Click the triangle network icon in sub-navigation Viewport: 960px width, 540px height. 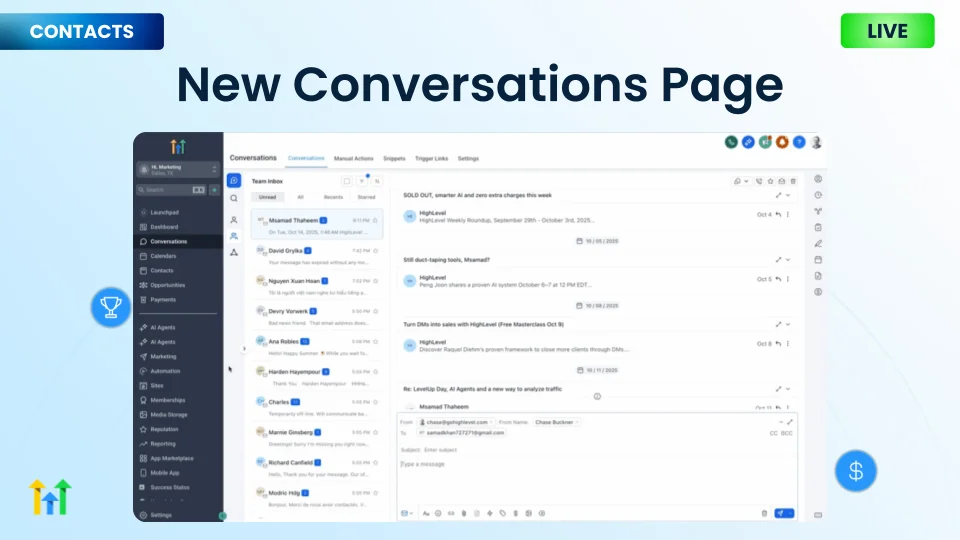234,252
